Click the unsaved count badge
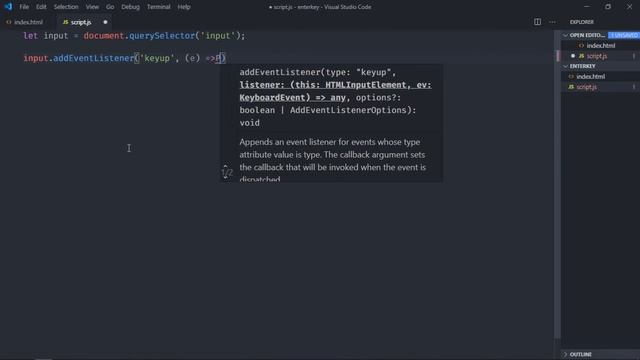 point(623,35)
